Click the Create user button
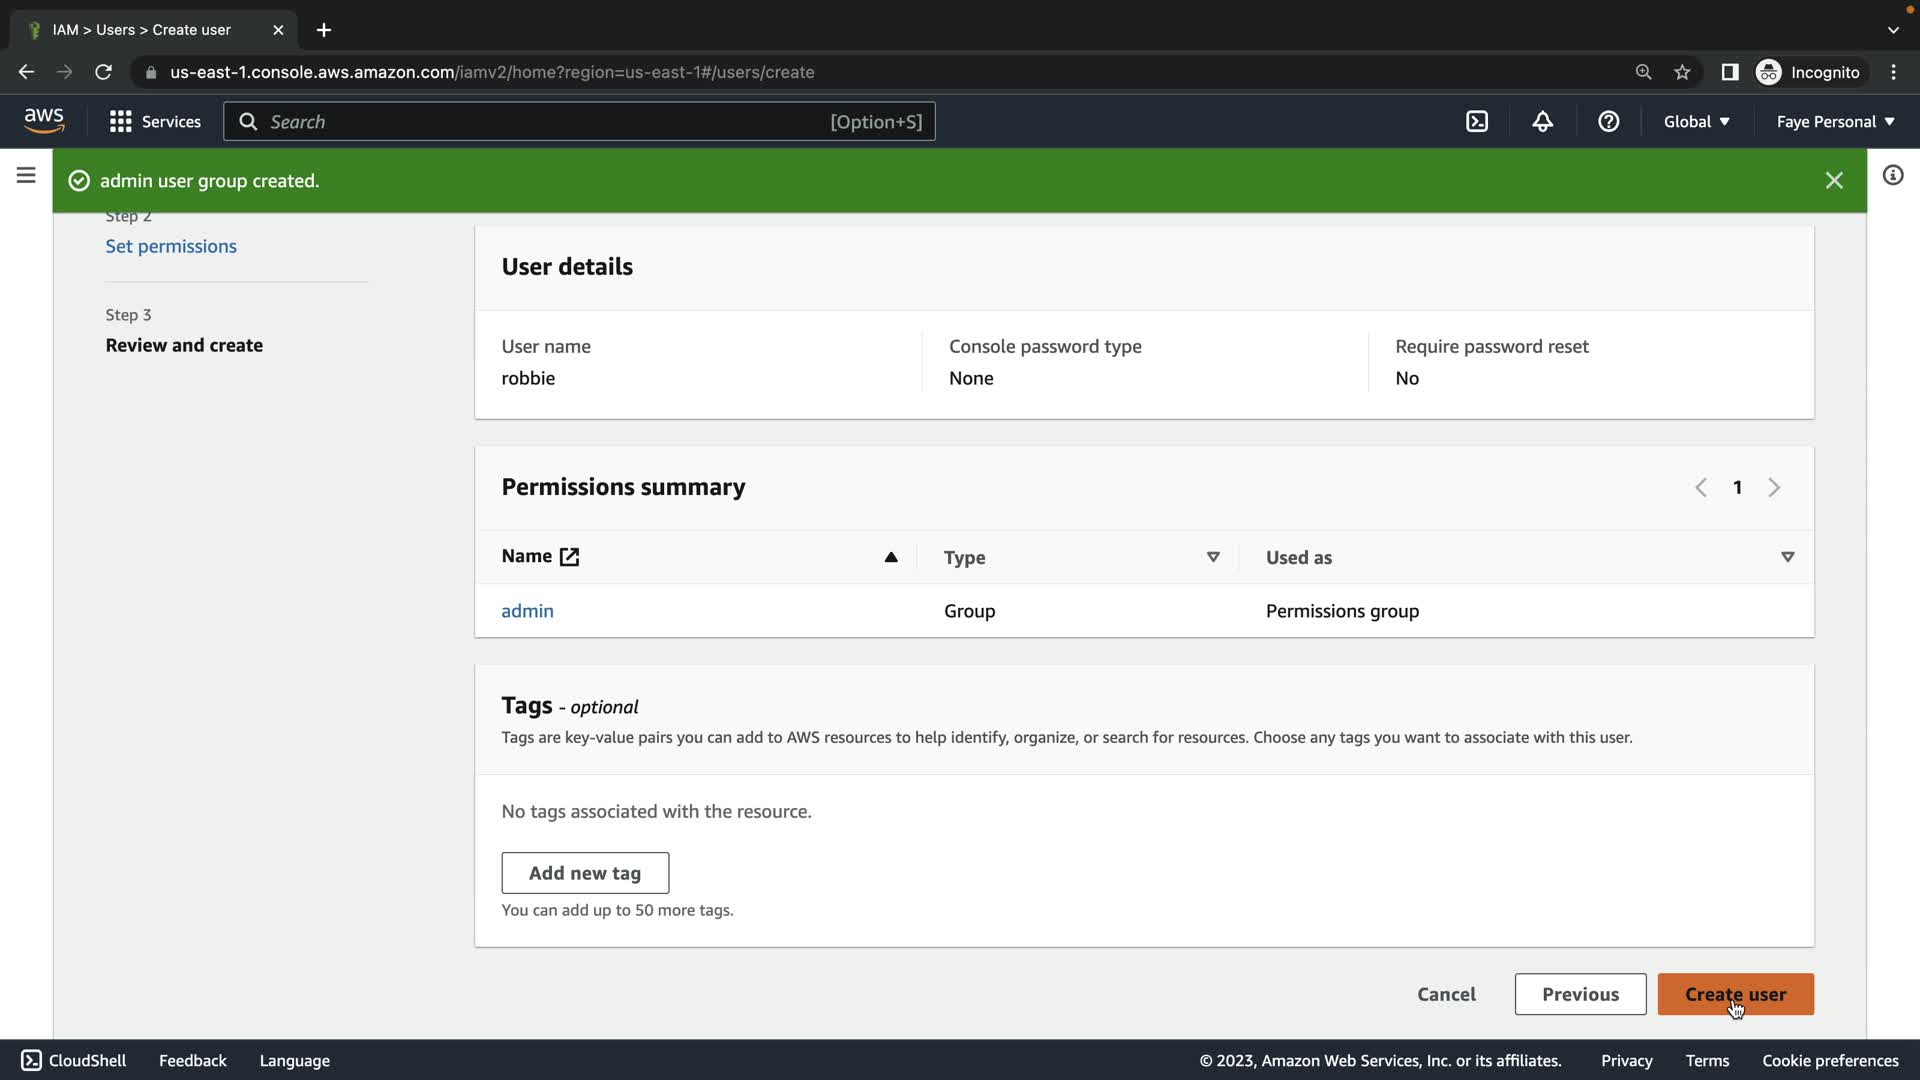Image resolution: width=1920 pixels, height=1080 pixels. point(1735,994)
